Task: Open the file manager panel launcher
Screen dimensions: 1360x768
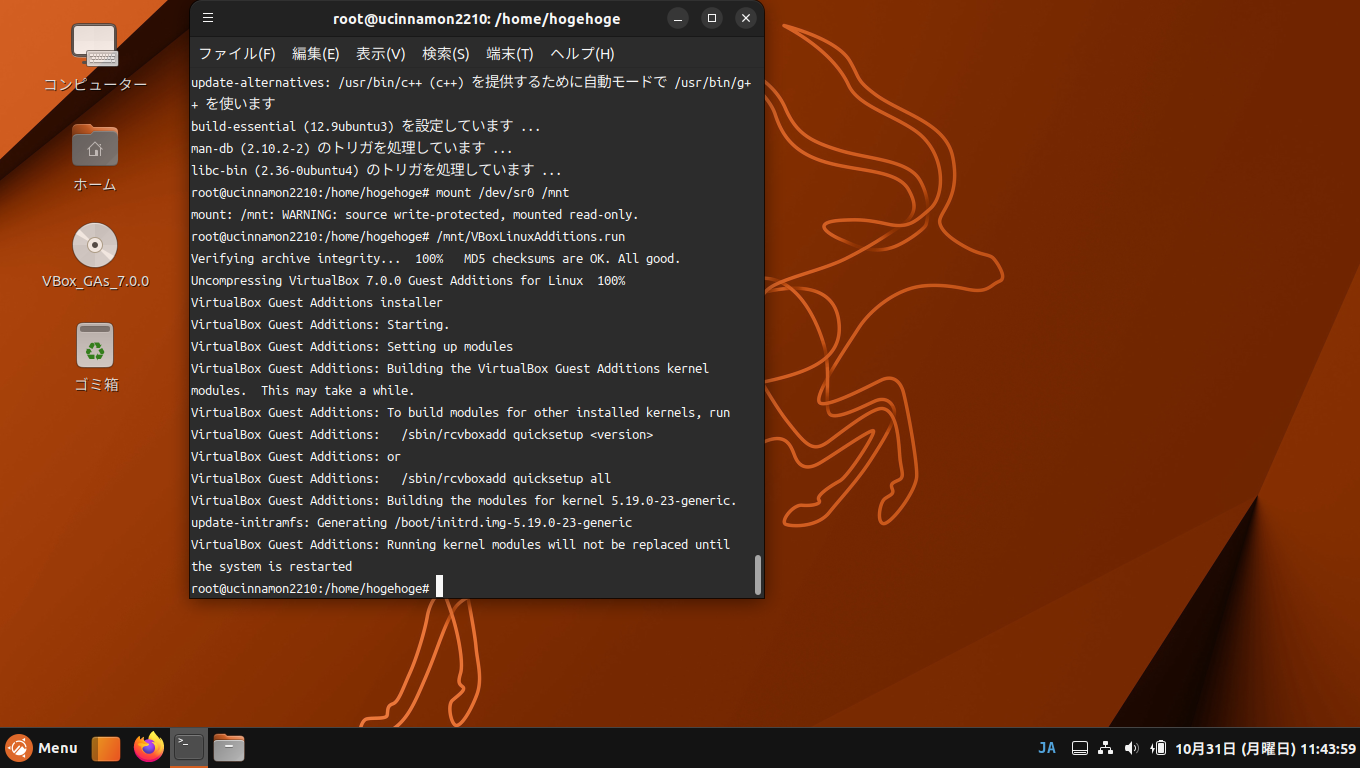Action: (229, 748)
